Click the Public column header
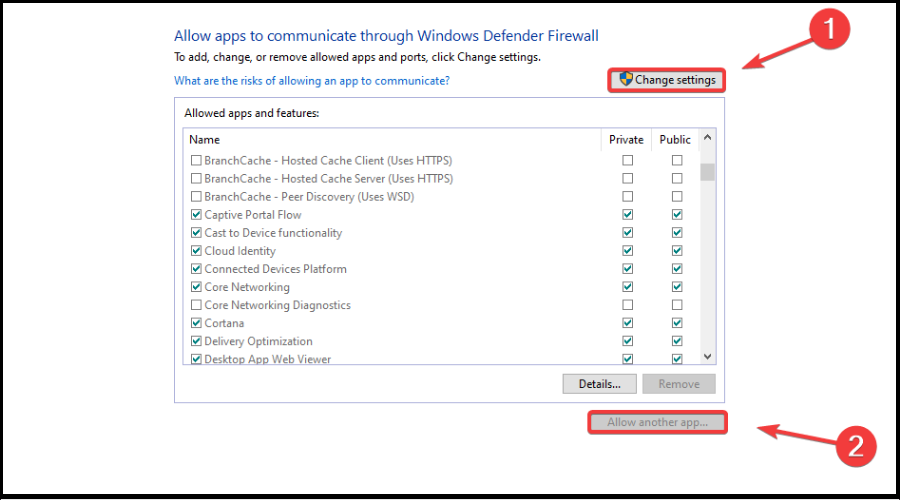Viewport: 900px width, 500px height. point(674,139)
